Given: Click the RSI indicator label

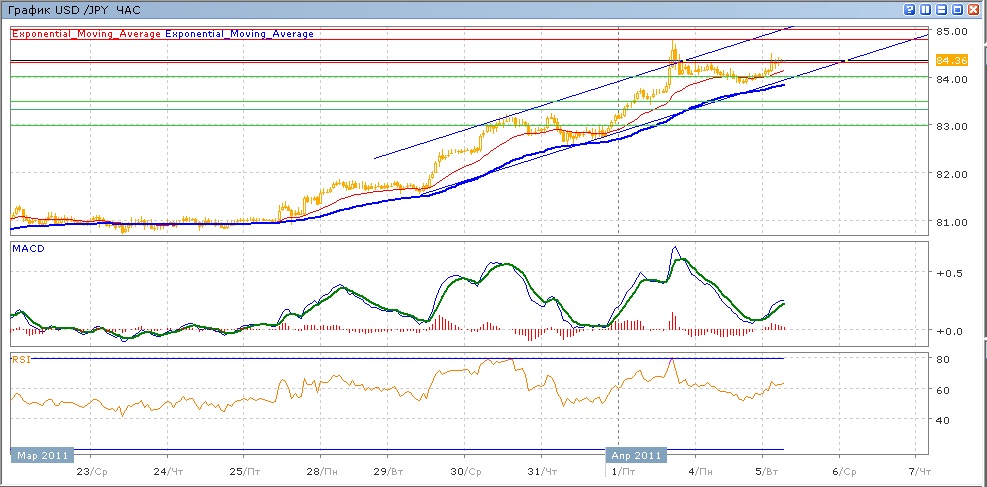Looking at the screenshot, I should (x=20, y=358).
